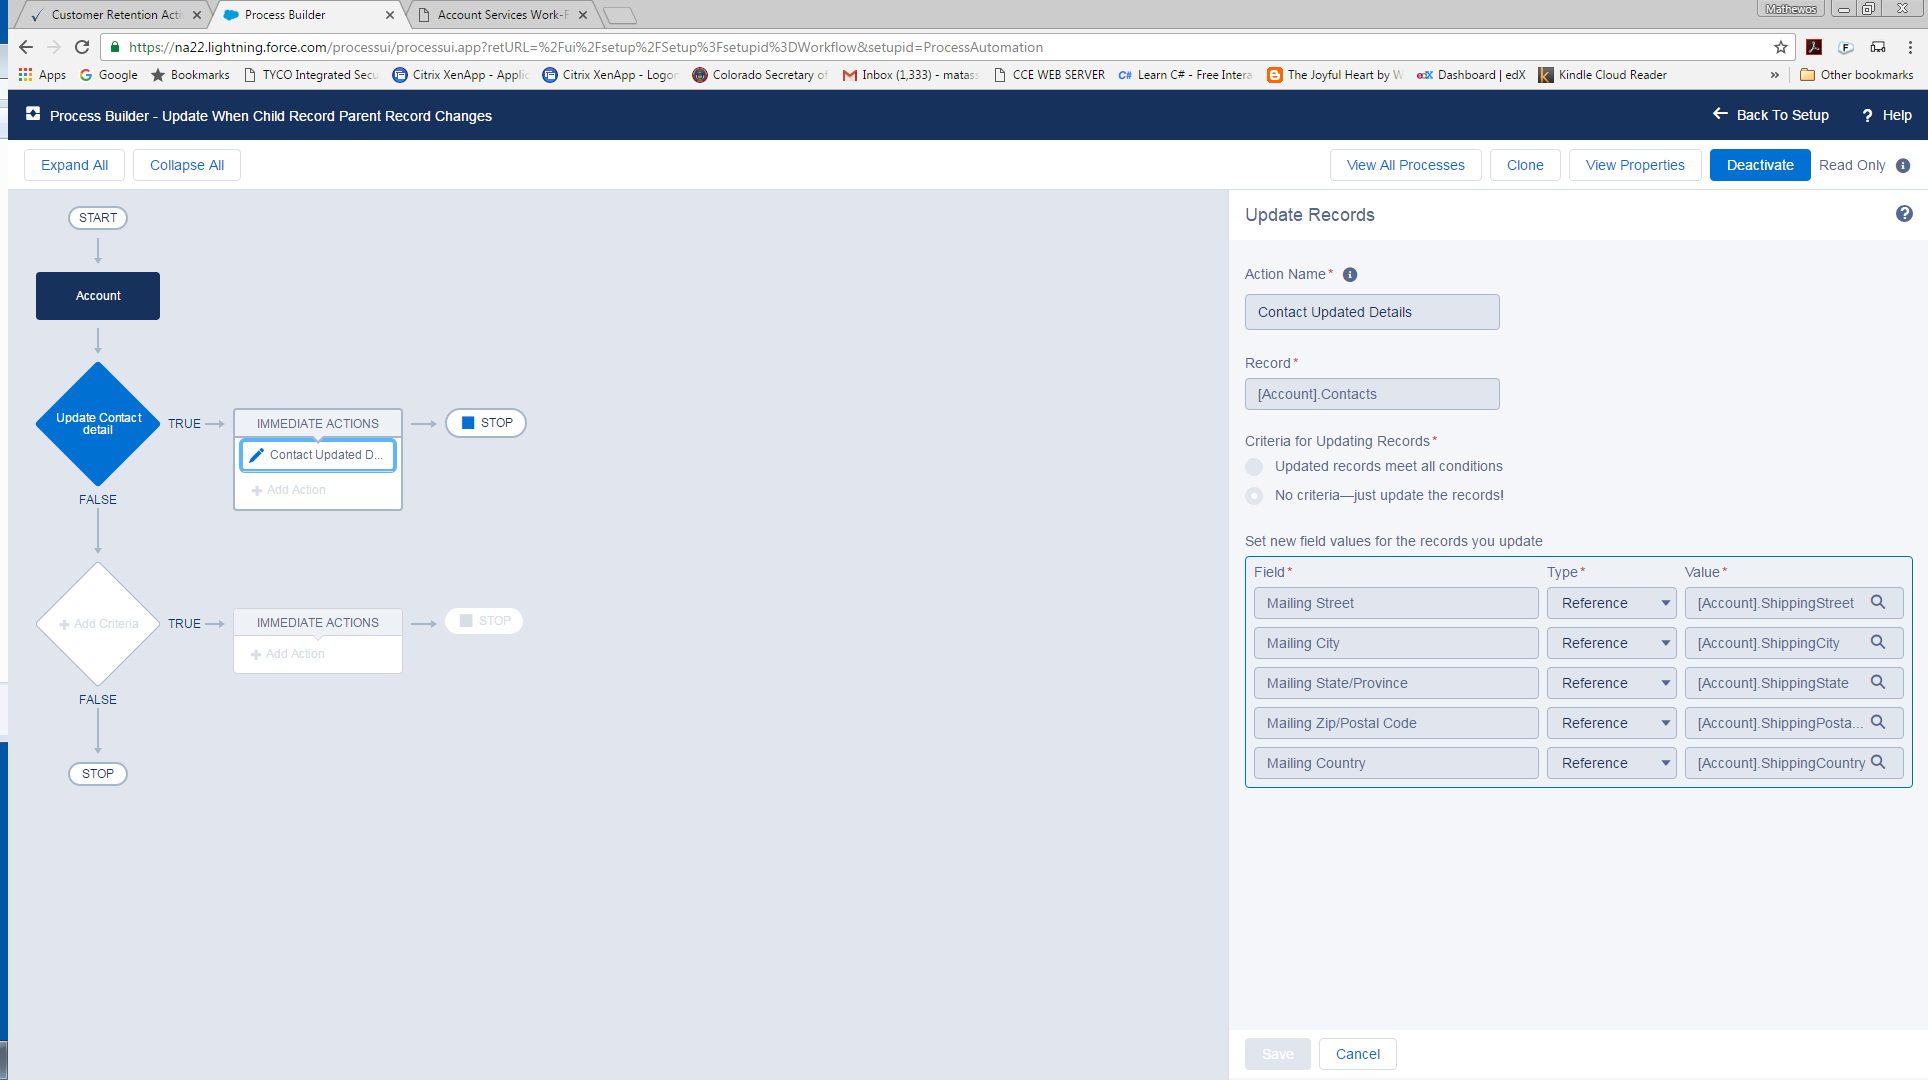Image resolution: width=1928 pixels, height=1080 pixels.
Task: Click the Contact Updated Details name field
Action: coord(1371,312)
